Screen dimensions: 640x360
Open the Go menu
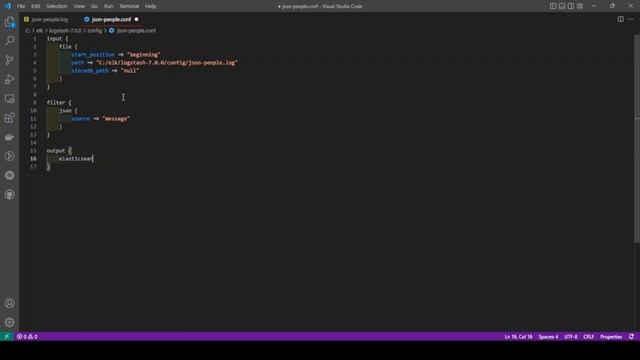click(x=94, y=6)
